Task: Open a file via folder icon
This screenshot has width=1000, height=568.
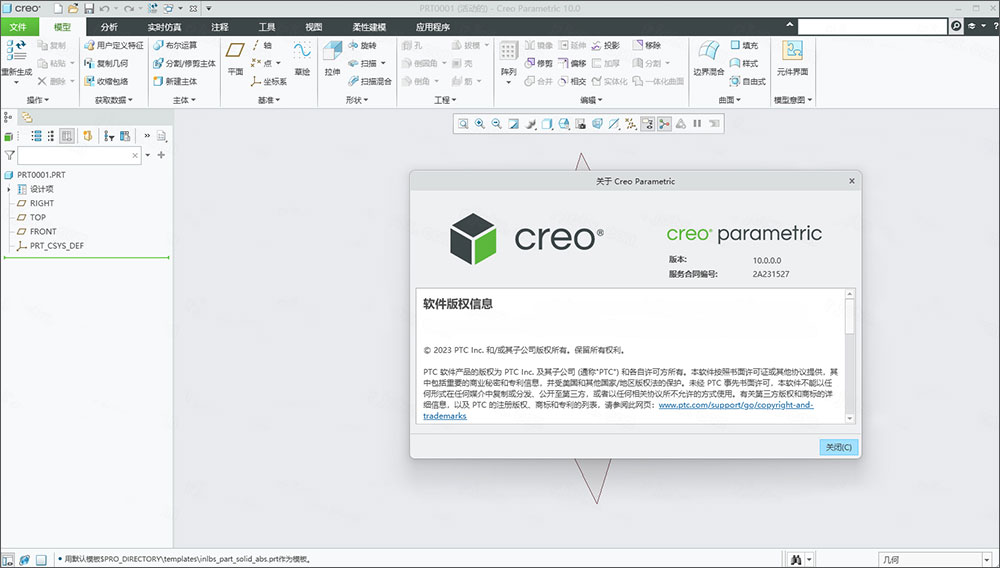Action: coord(73,9)
